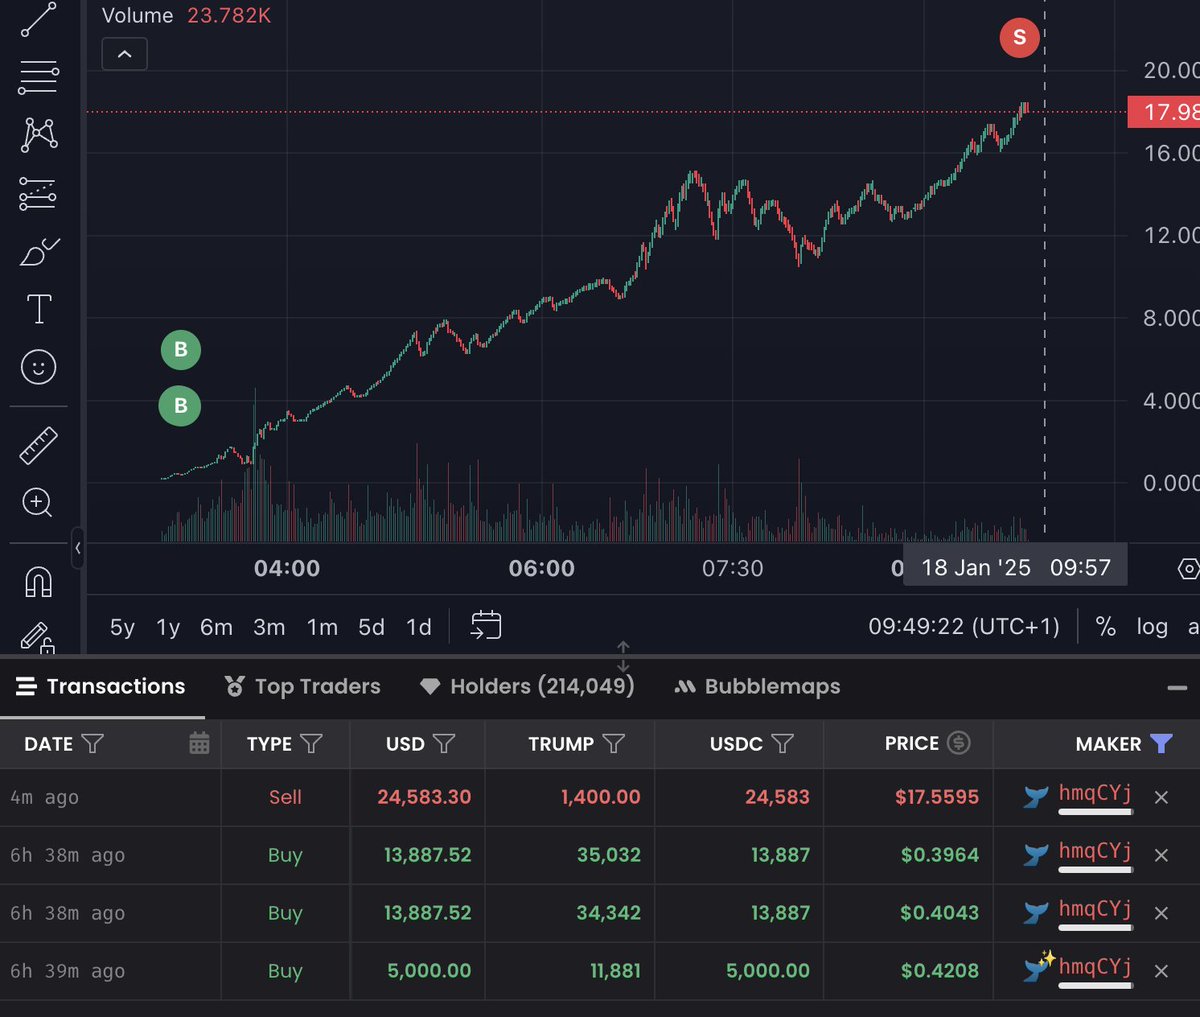1200x1017 pixels.
Task: Open hmqCYj maker link in $0.3964 row
Action: pyautogui.click(x=1095, y=852)
